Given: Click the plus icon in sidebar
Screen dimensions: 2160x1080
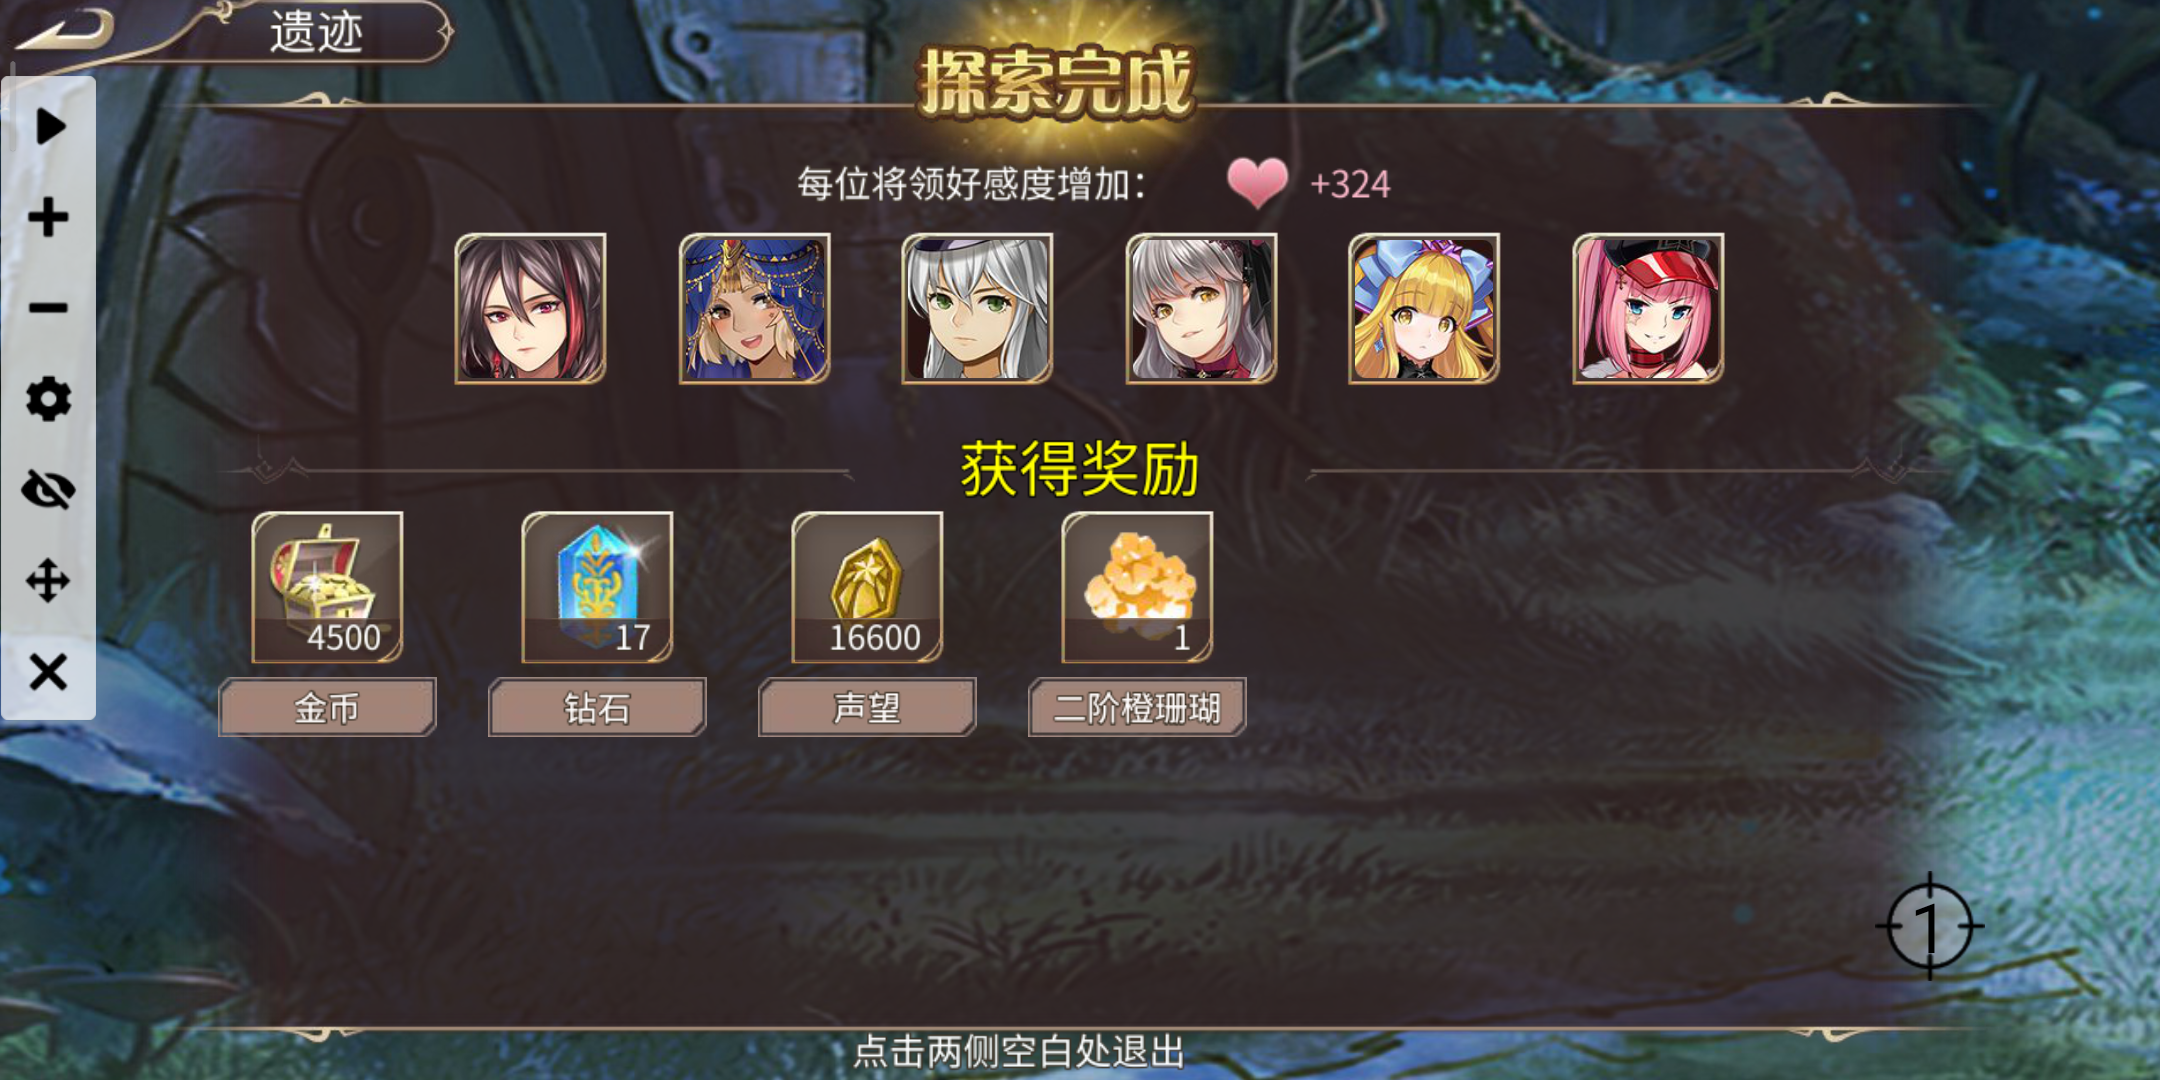Looking at the screenshot, I should pos(48,217).
